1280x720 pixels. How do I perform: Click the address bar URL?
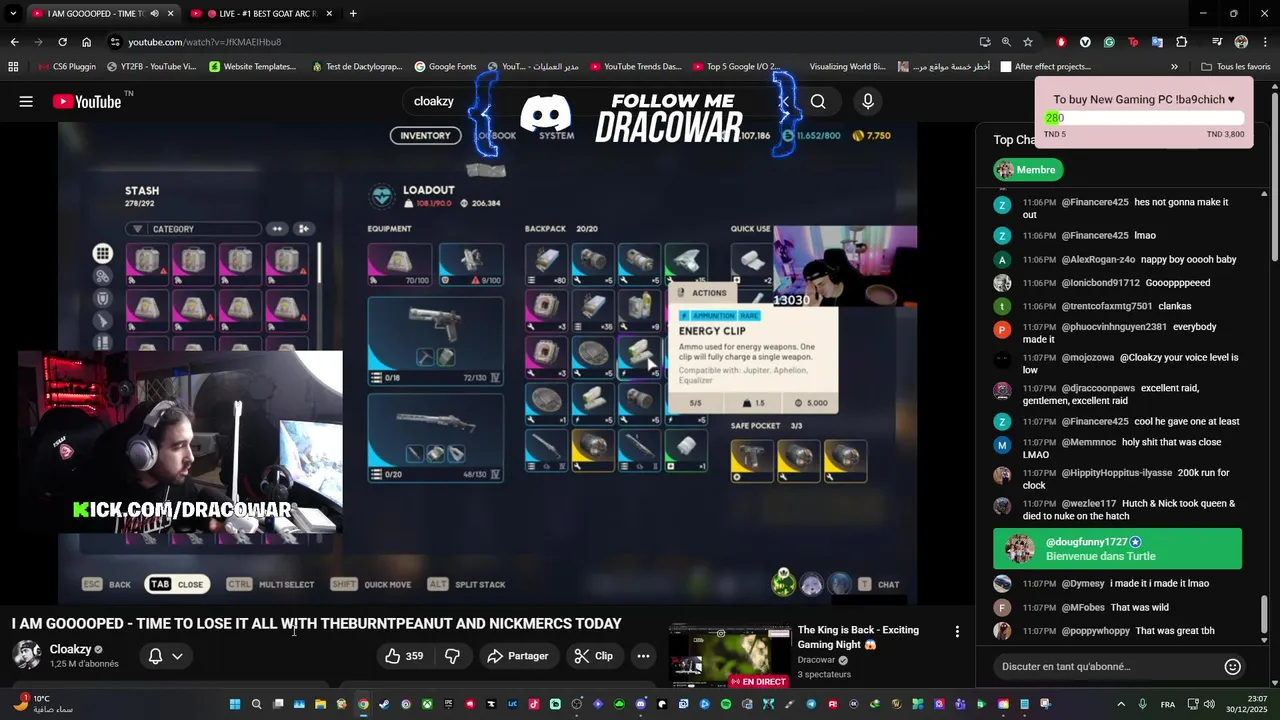click(205, 42)
